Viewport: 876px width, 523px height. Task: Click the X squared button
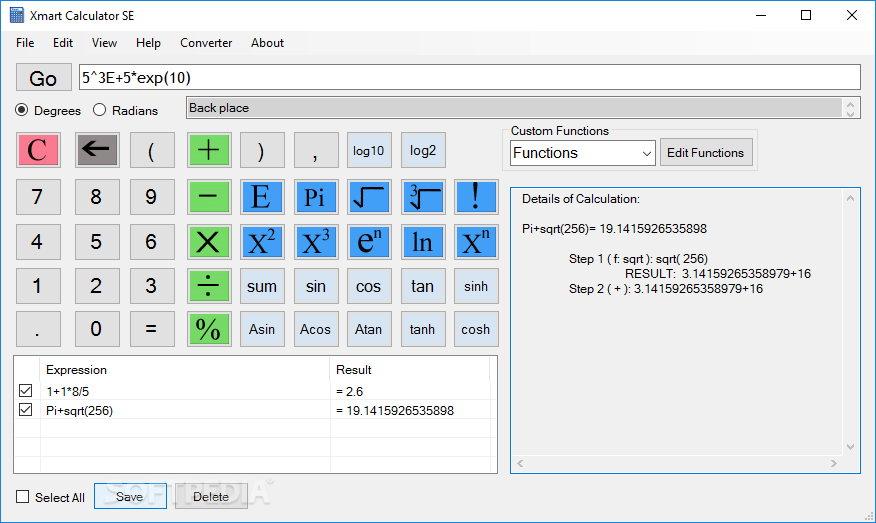coord(262,242)
